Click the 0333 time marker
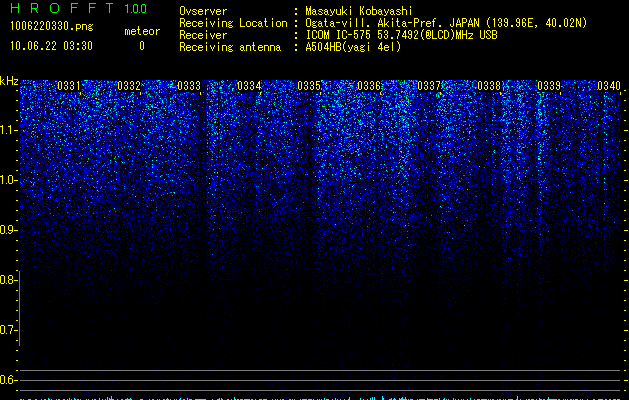 [x=189, y=86]
